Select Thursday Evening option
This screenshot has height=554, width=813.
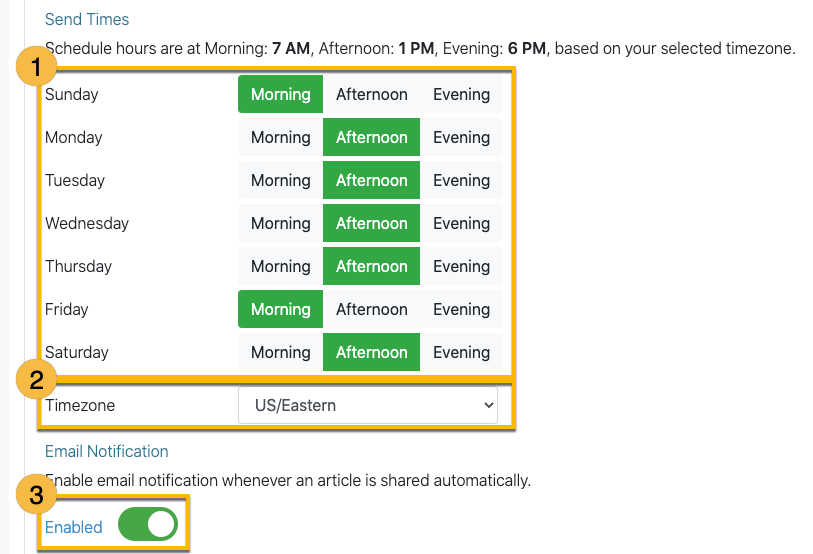click(x=461, y=267)
